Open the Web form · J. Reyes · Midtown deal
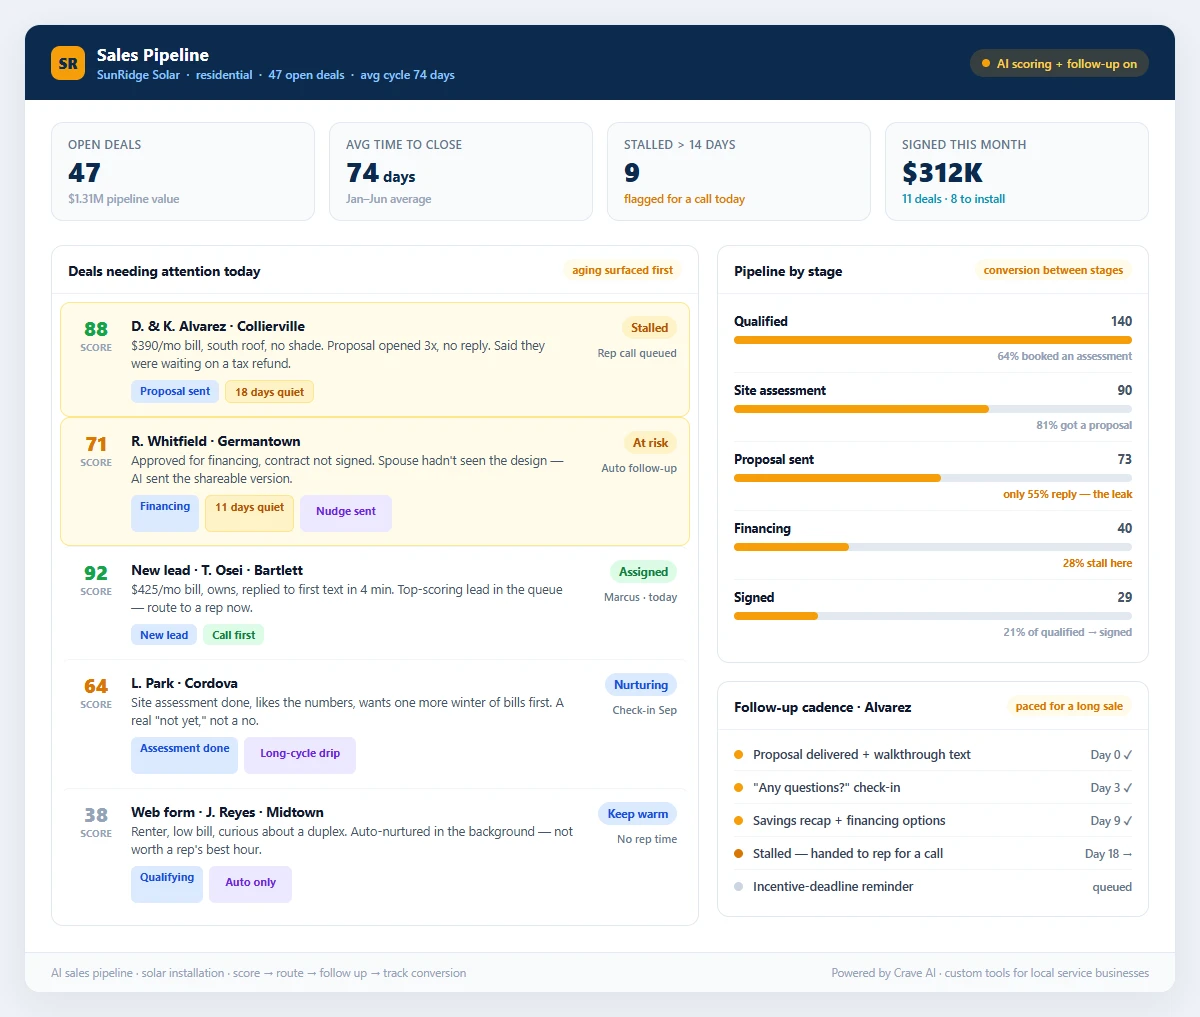1200x1017 pixels. pyautogui.click(x=375, y=853)
